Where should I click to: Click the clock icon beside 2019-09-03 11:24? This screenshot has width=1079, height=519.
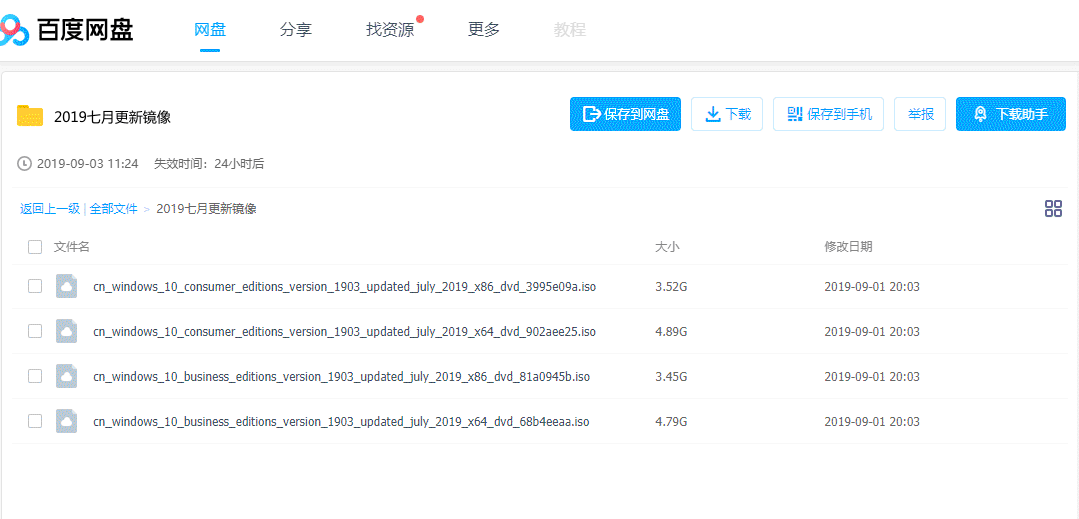(24, 164)
